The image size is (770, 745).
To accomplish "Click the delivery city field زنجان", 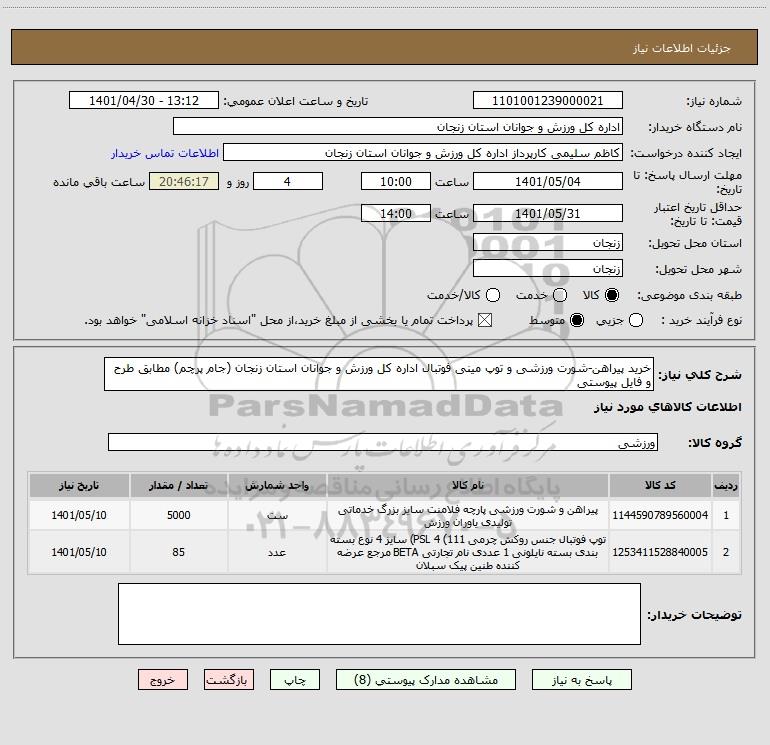I will tap(548, 268).
